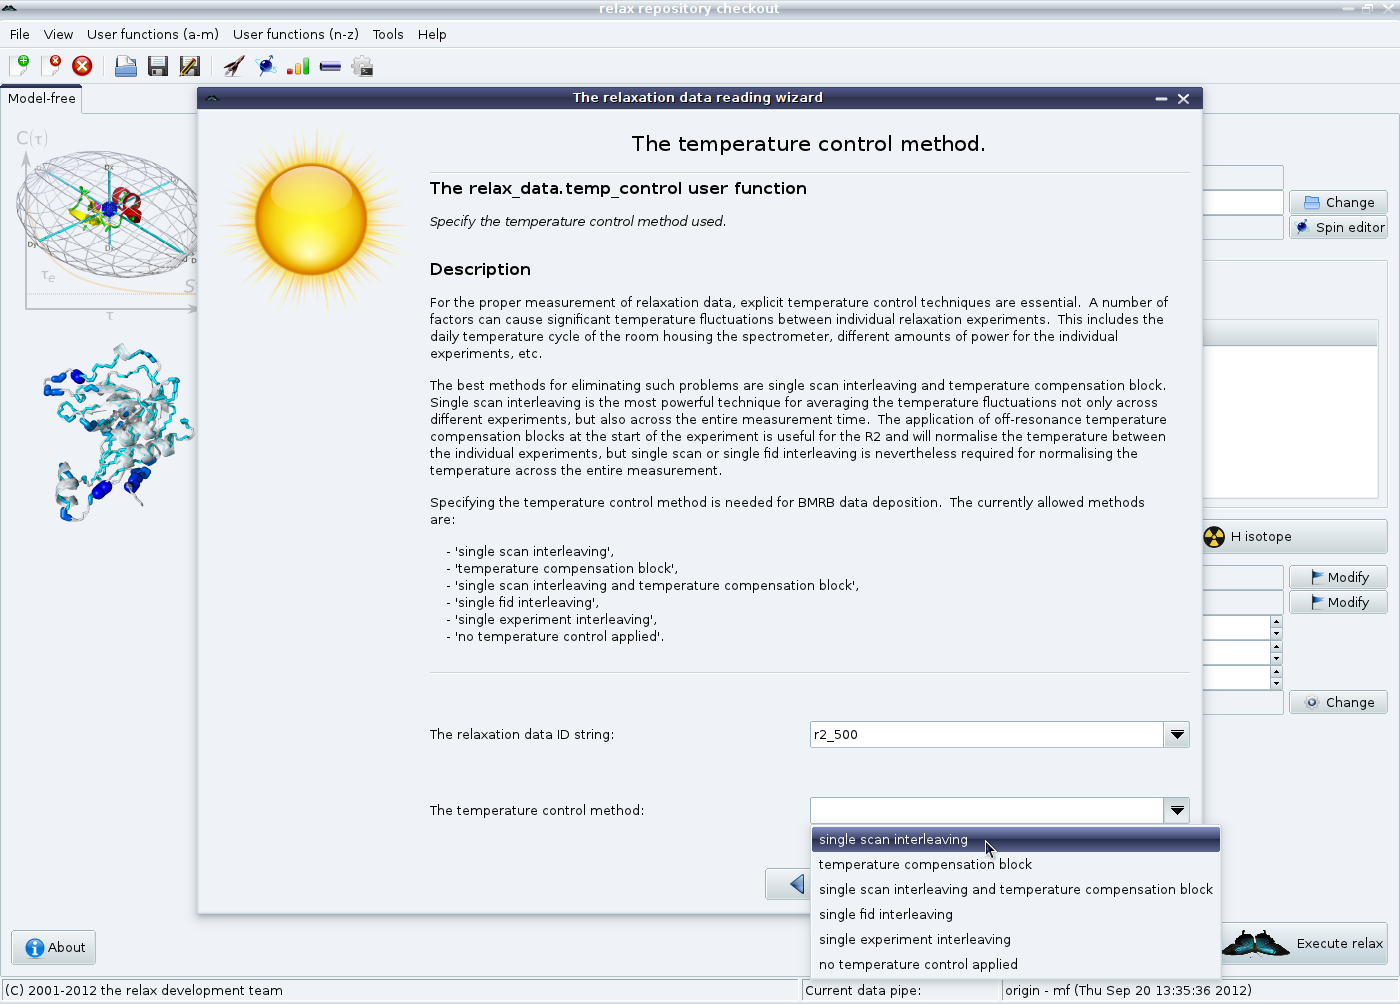The height and width of the screenshot is (1004, 1400).
Task: Click the new analysis toolbar icon
Action: point(19,66)
